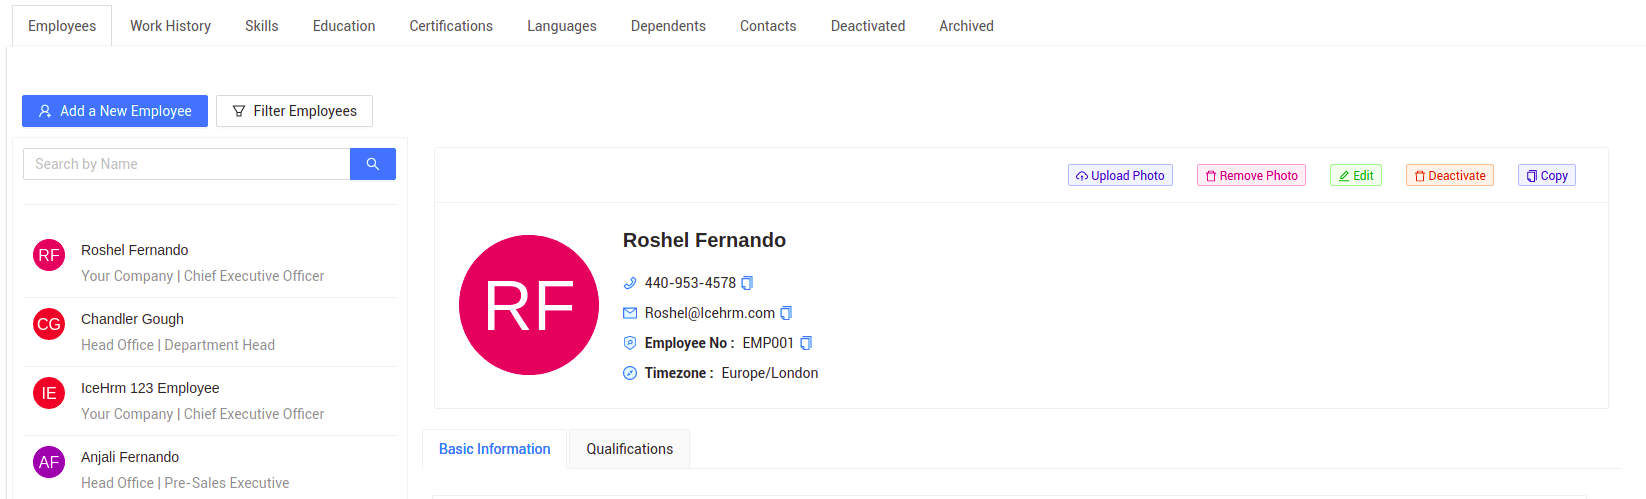
Task: Deactivate Roshel Fernando's profile
Action: pos(1450,176)
